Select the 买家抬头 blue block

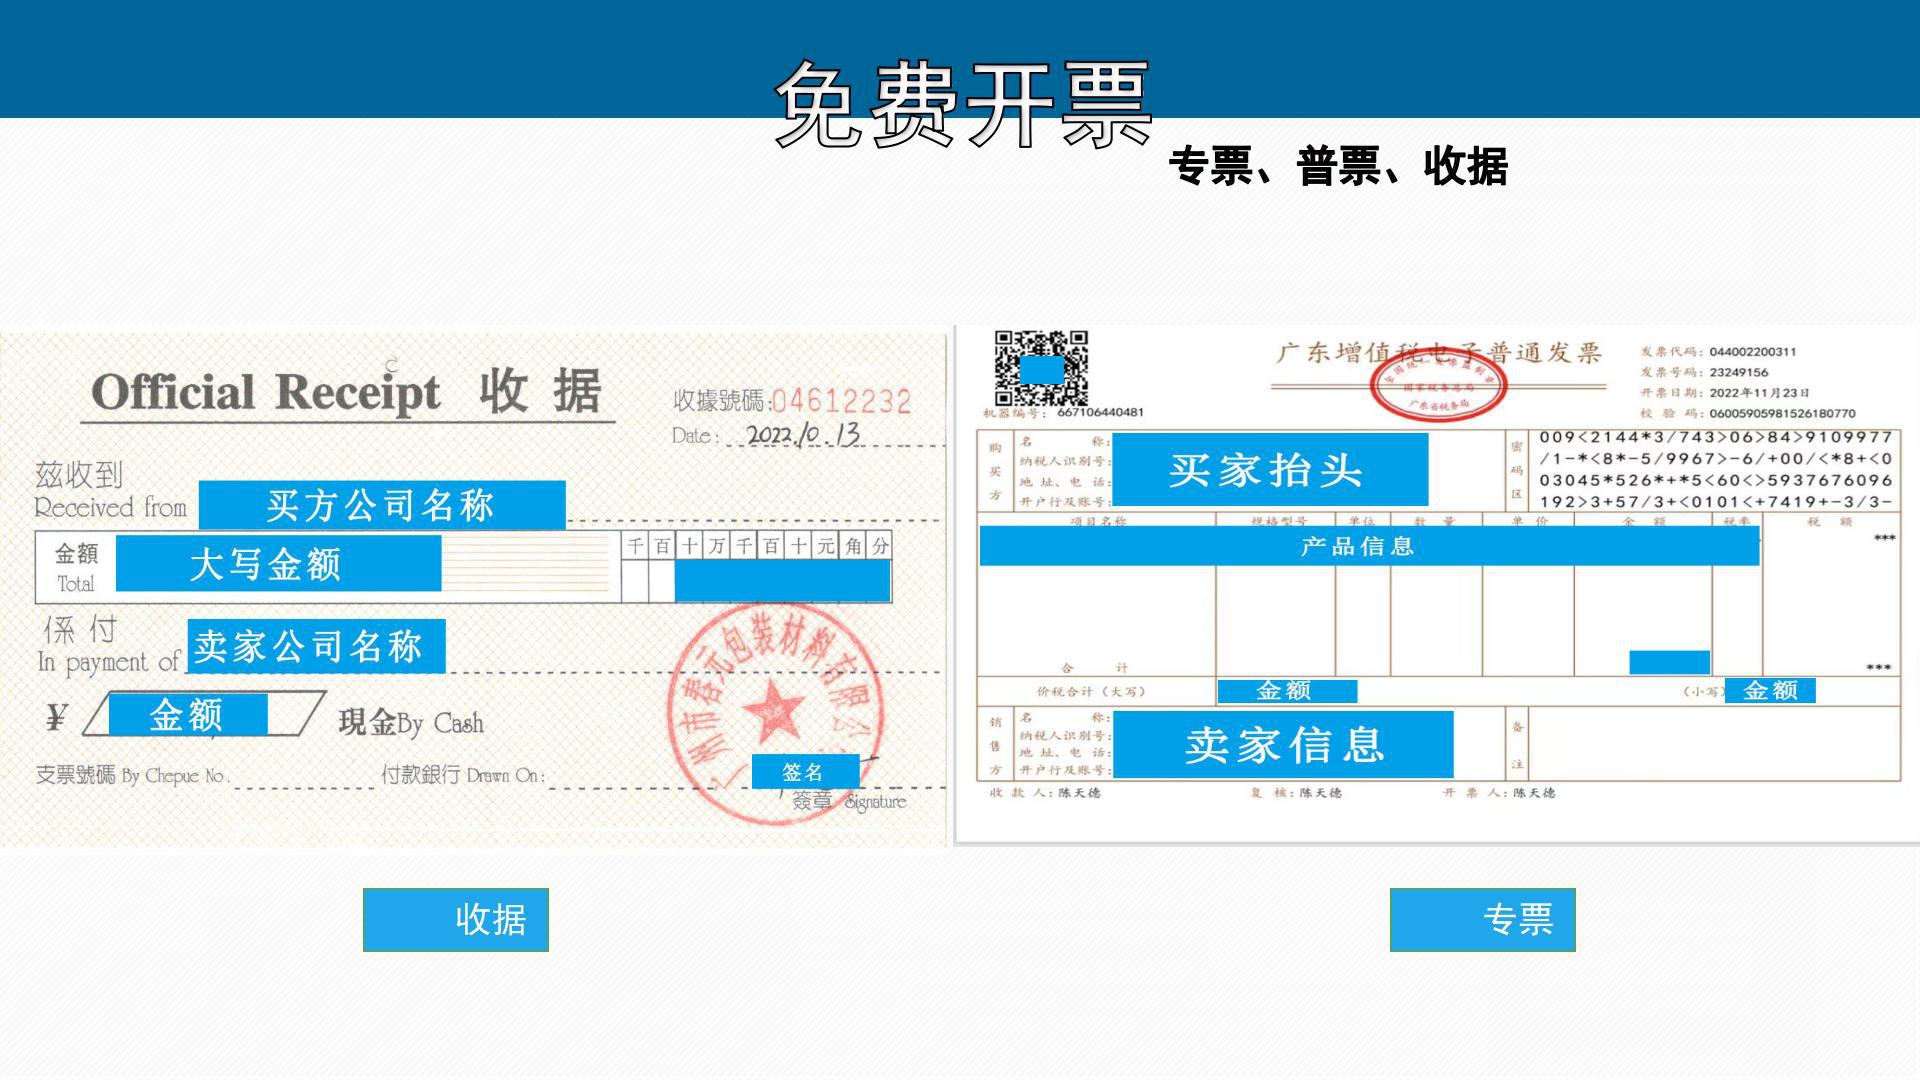click(1269, 469)
